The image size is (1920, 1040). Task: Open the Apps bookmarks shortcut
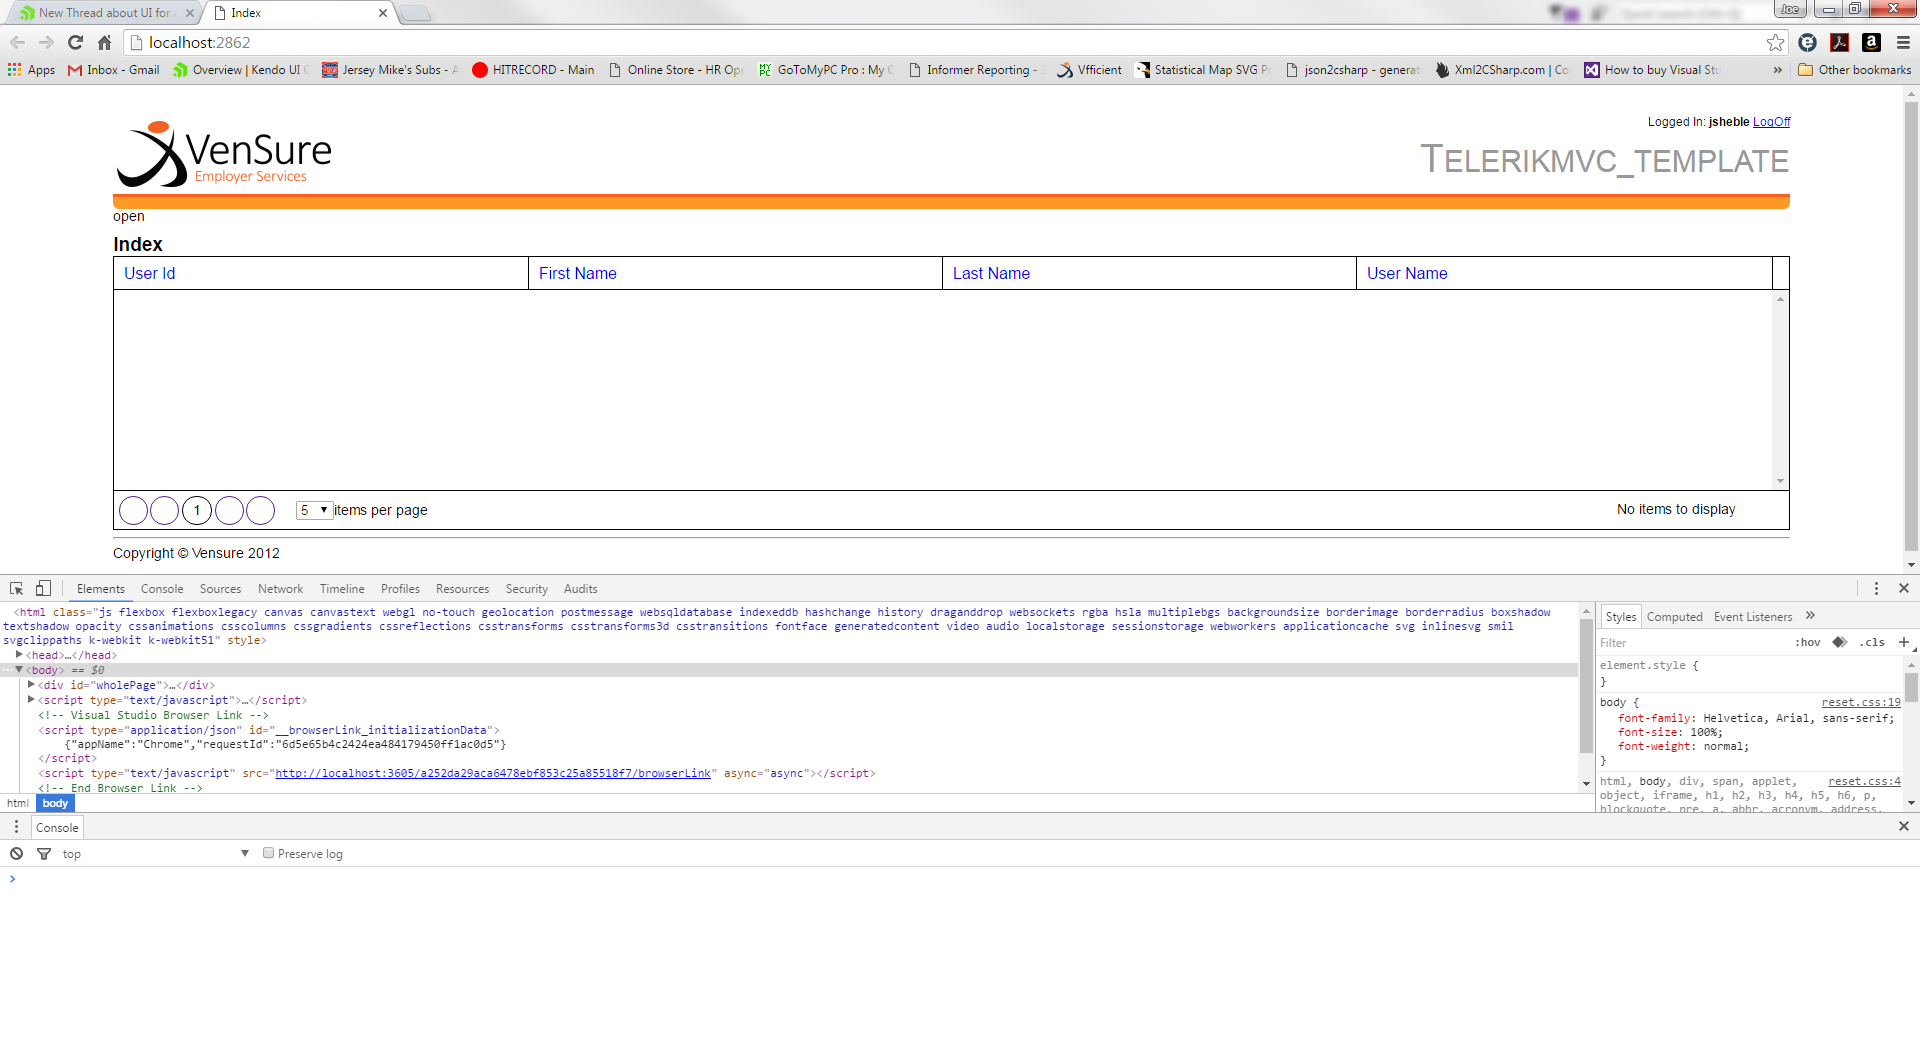pyautogui.click(x=31, y=70)
